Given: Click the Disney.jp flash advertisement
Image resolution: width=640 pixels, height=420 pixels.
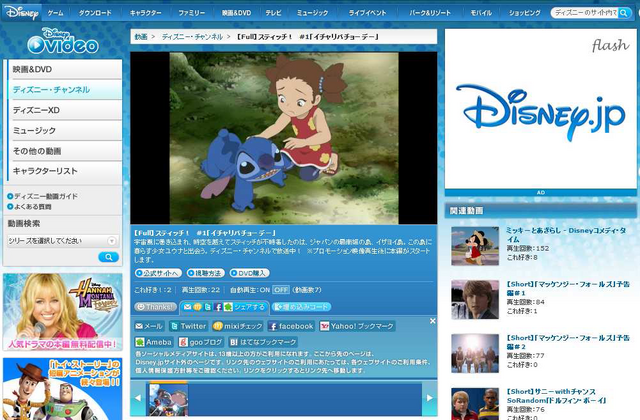Looking at the screenshot, I should [540, 109].
